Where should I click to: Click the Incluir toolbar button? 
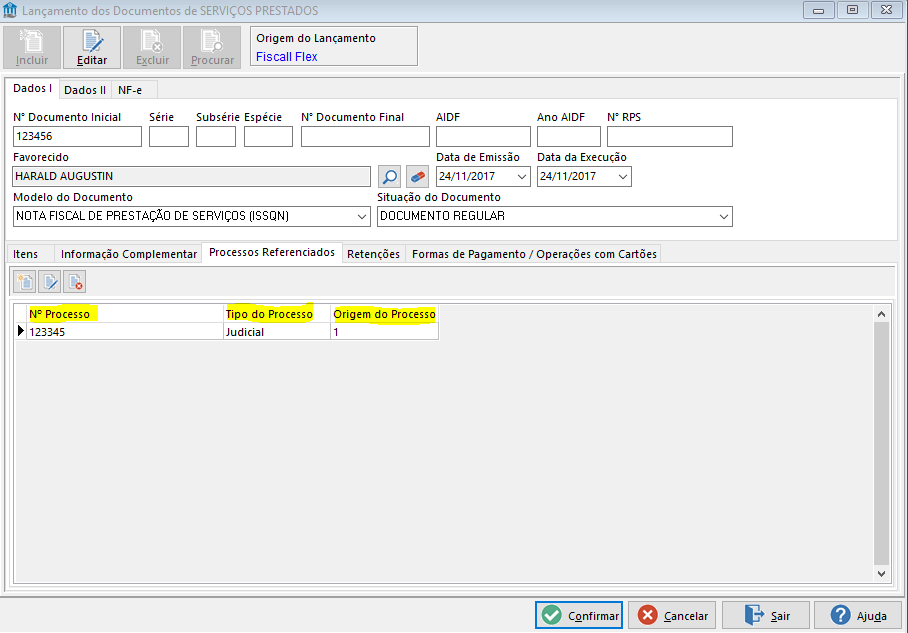tap(32, 47)
